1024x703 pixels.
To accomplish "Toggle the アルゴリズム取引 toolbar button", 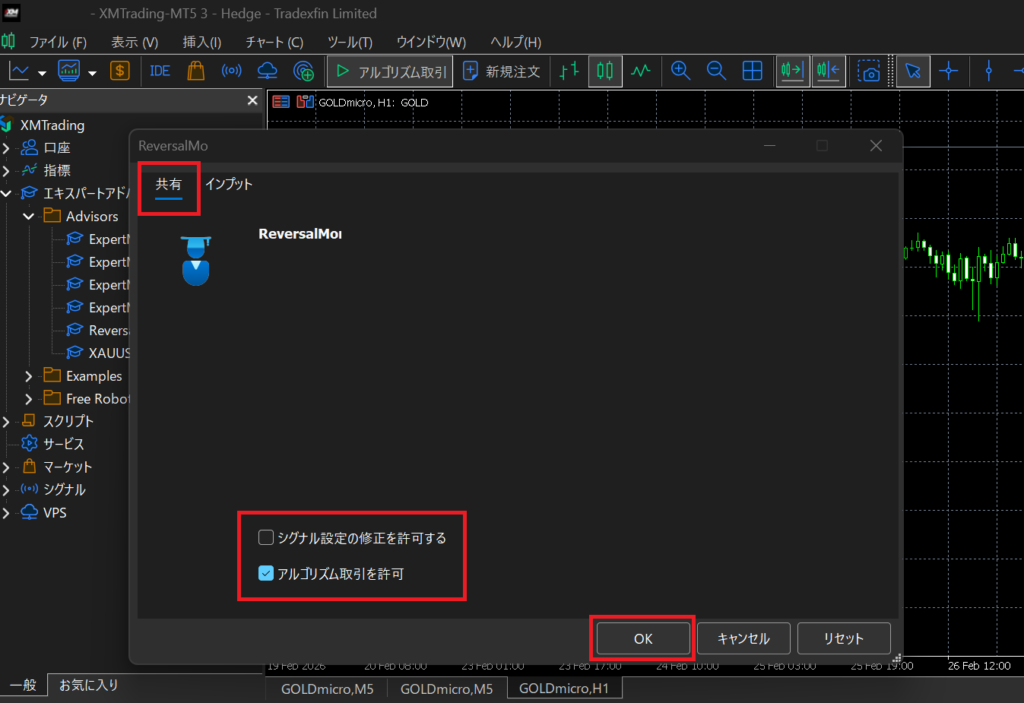I will coord(391,71).
